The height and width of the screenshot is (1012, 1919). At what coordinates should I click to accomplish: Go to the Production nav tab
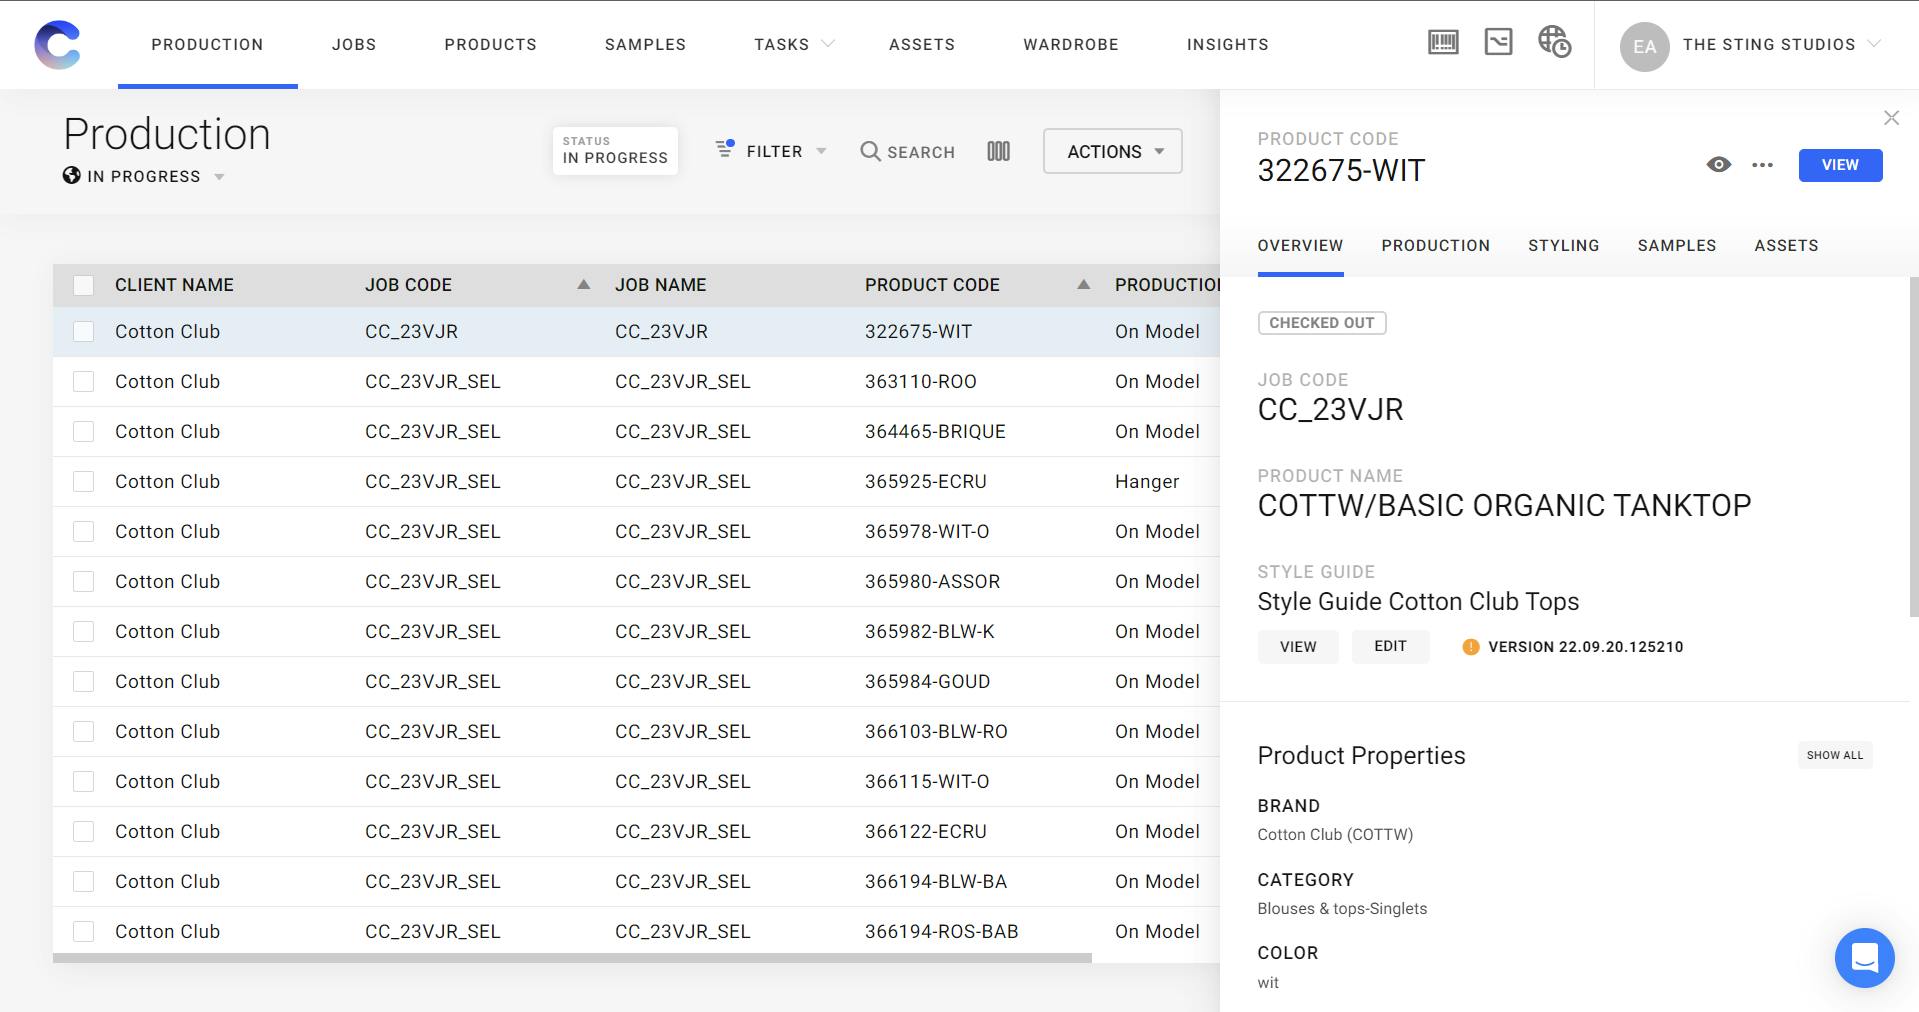pyautogui.click(x=207, y=44)
